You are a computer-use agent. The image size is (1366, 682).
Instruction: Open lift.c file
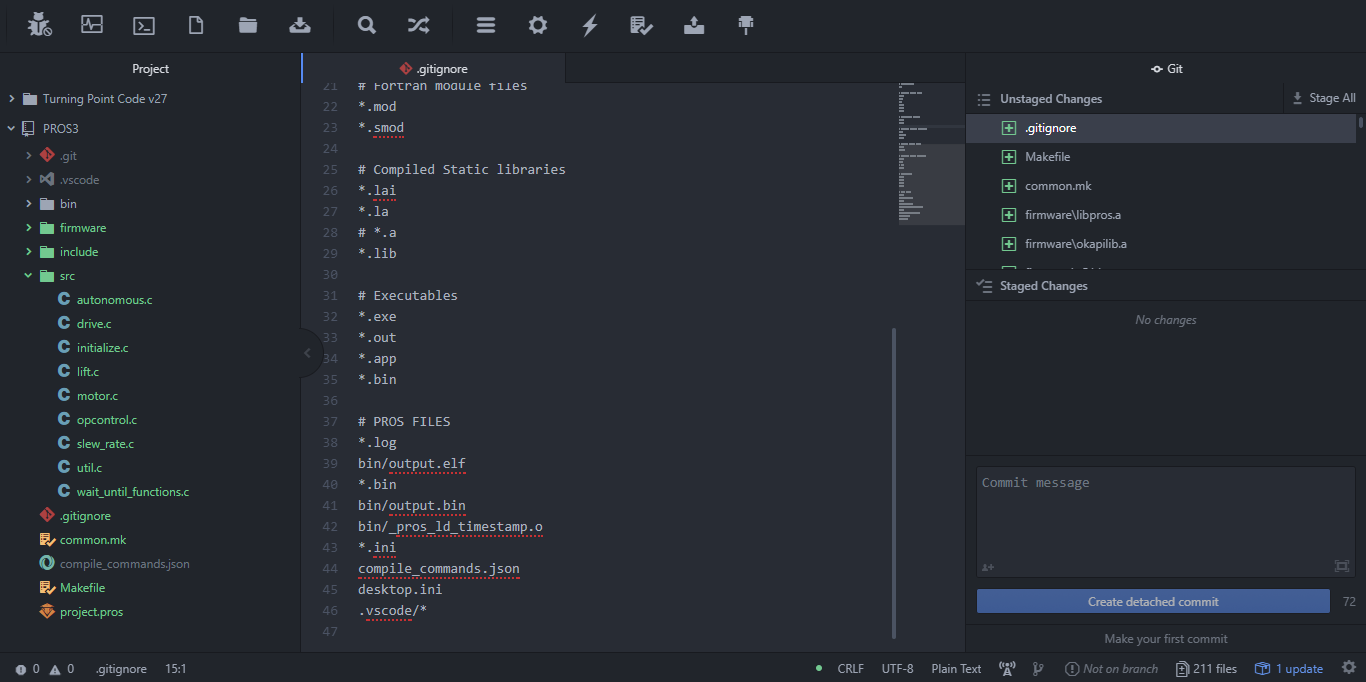(x=88, y=372)
